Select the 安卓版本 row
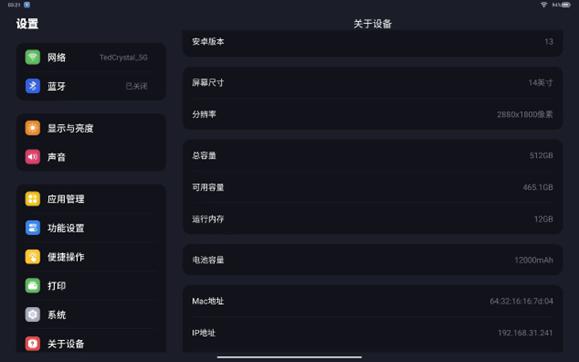 coord(373,42)
